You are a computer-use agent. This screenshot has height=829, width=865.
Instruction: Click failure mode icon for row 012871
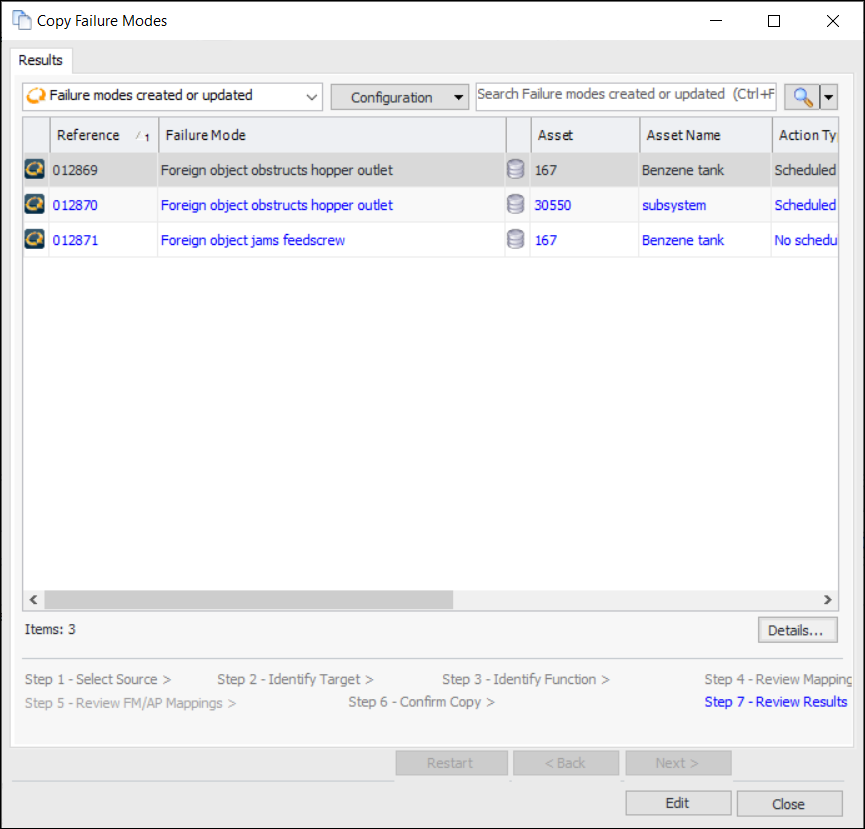[35, 240]
